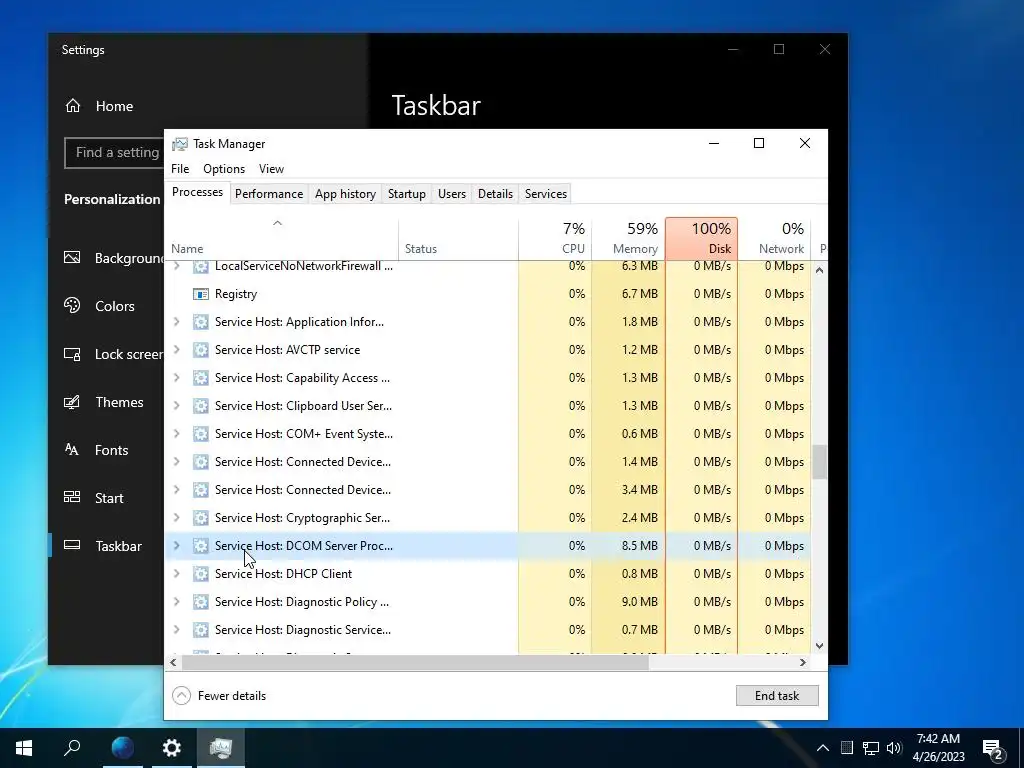Viewport: 1024px width, 768px height.
Task: Click the Background icon in Settings sidebar
Action: (72, 257)
